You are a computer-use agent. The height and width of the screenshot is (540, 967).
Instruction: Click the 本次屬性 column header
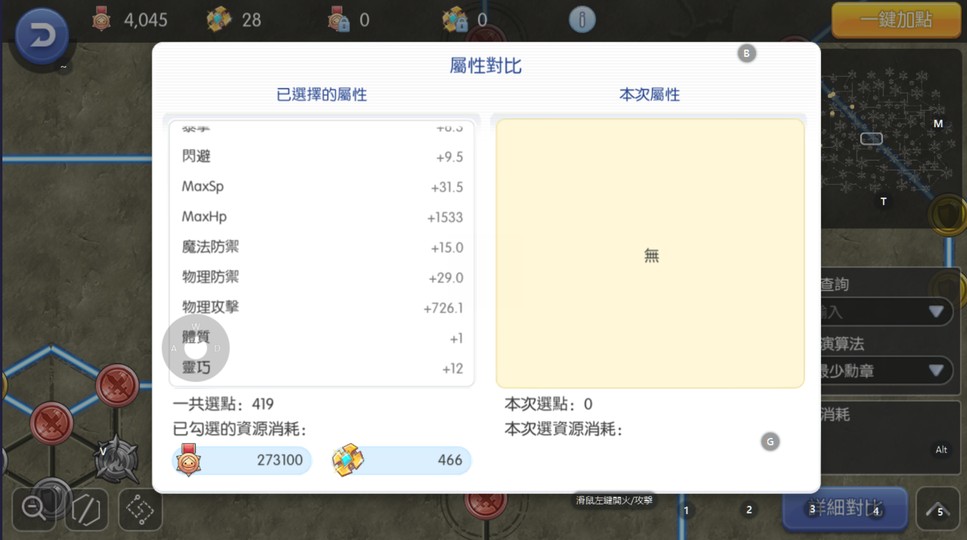[649, 94]
